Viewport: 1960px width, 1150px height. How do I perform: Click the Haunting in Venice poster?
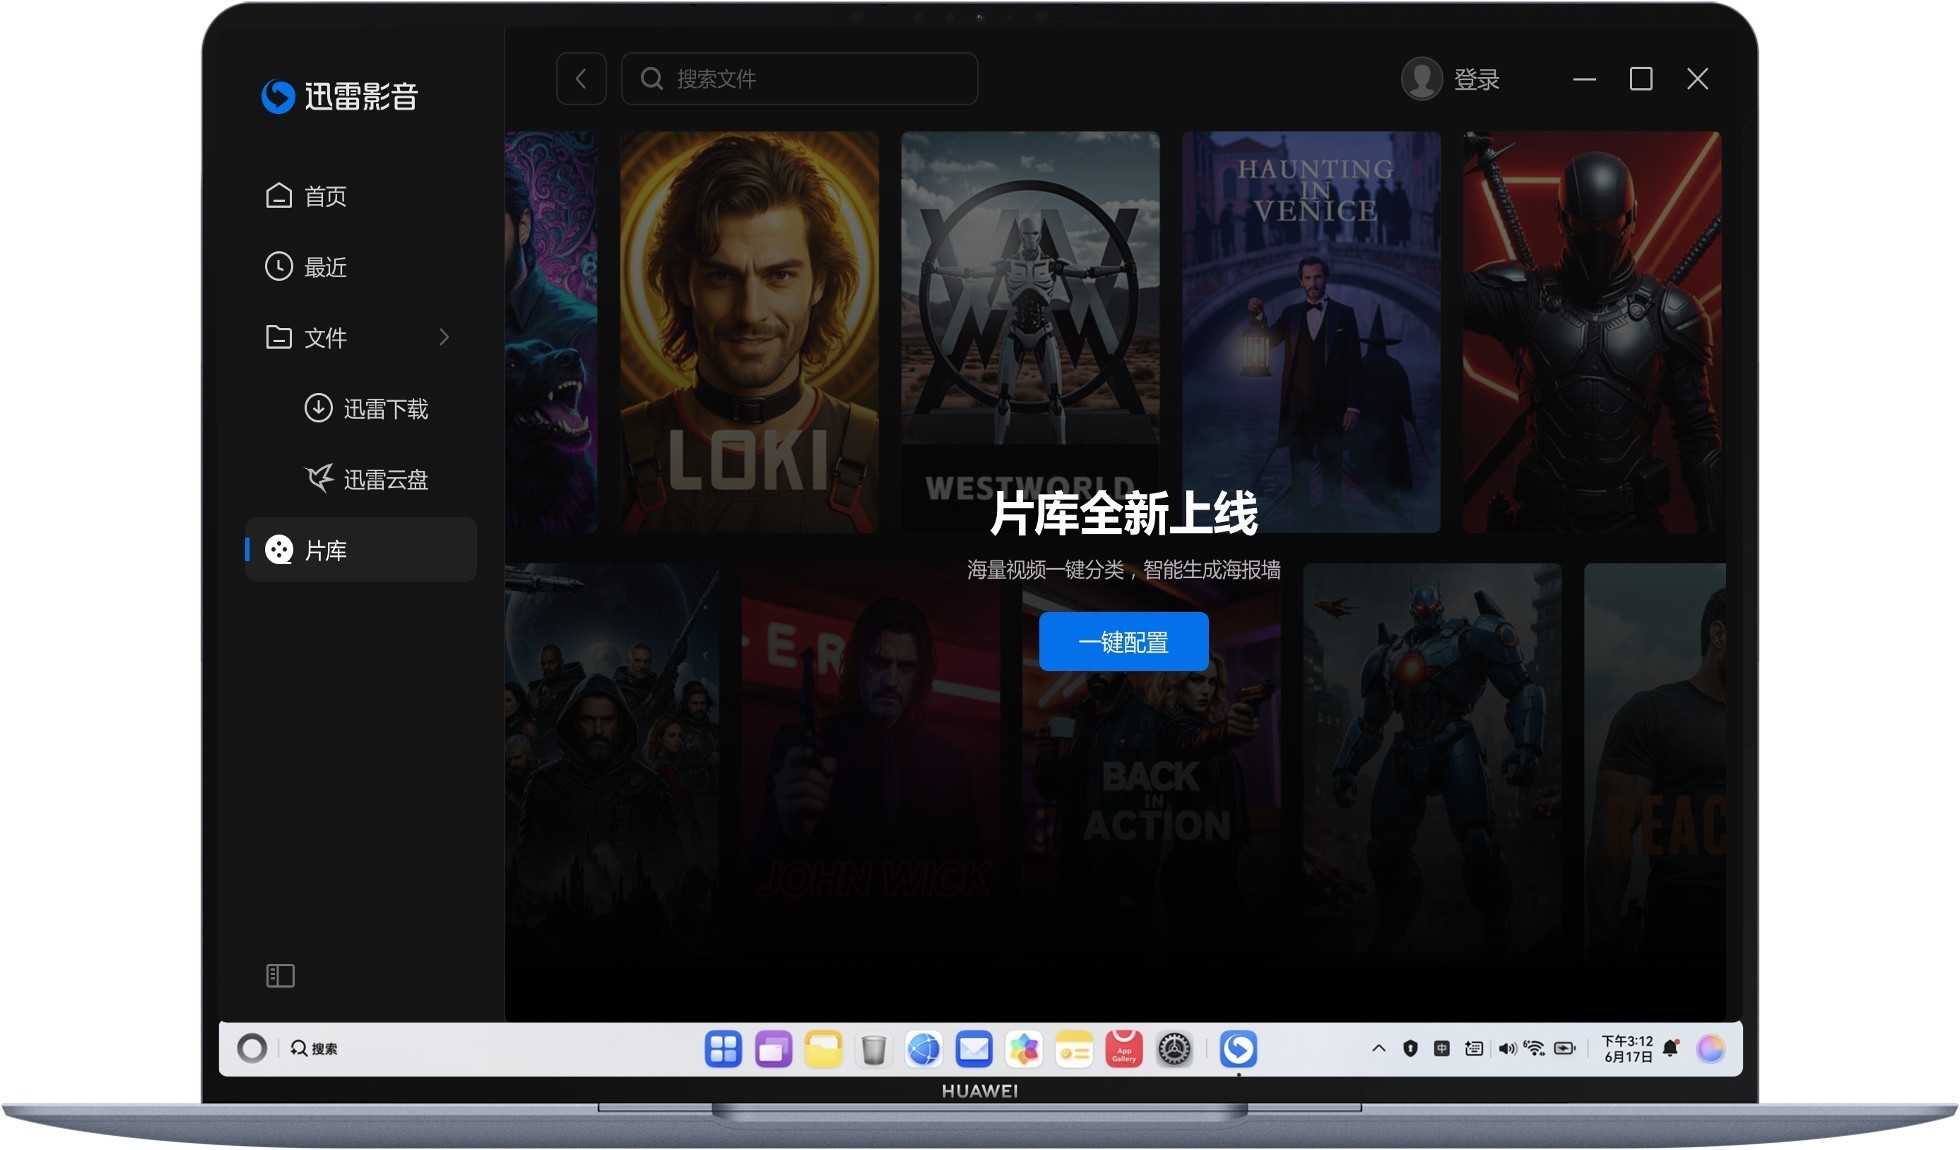tap(1311, 332)
